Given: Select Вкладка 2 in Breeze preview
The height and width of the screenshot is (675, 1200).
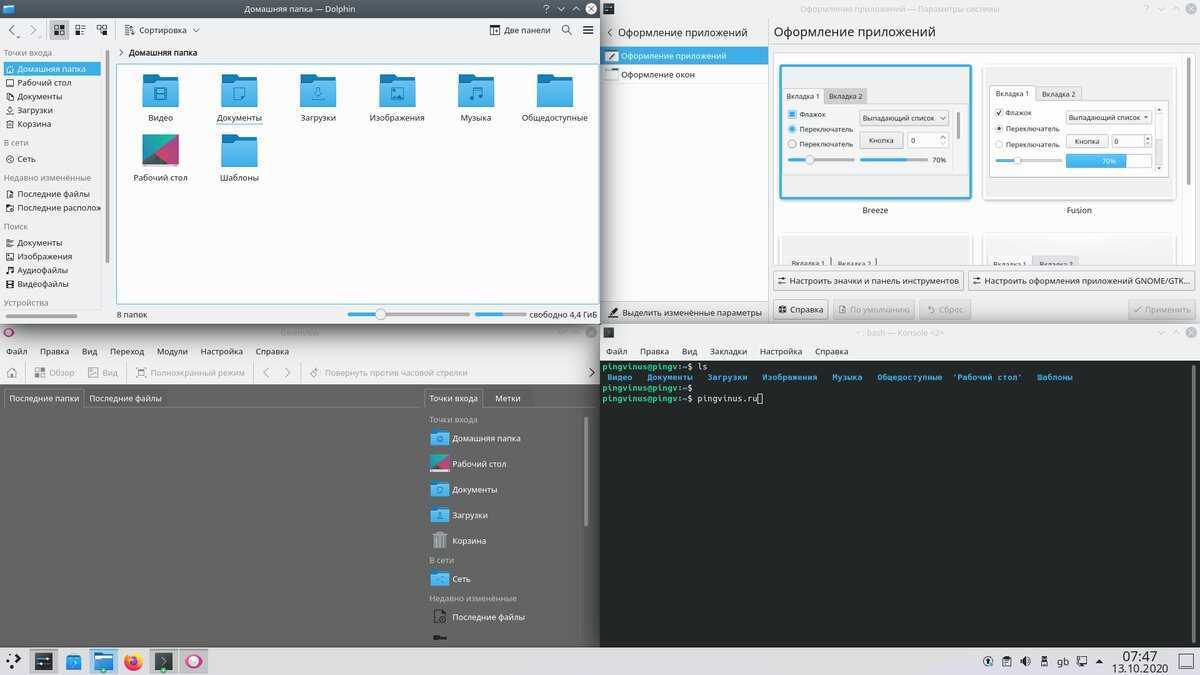Looking at the screenshot, I should click(x=845, y=96).
